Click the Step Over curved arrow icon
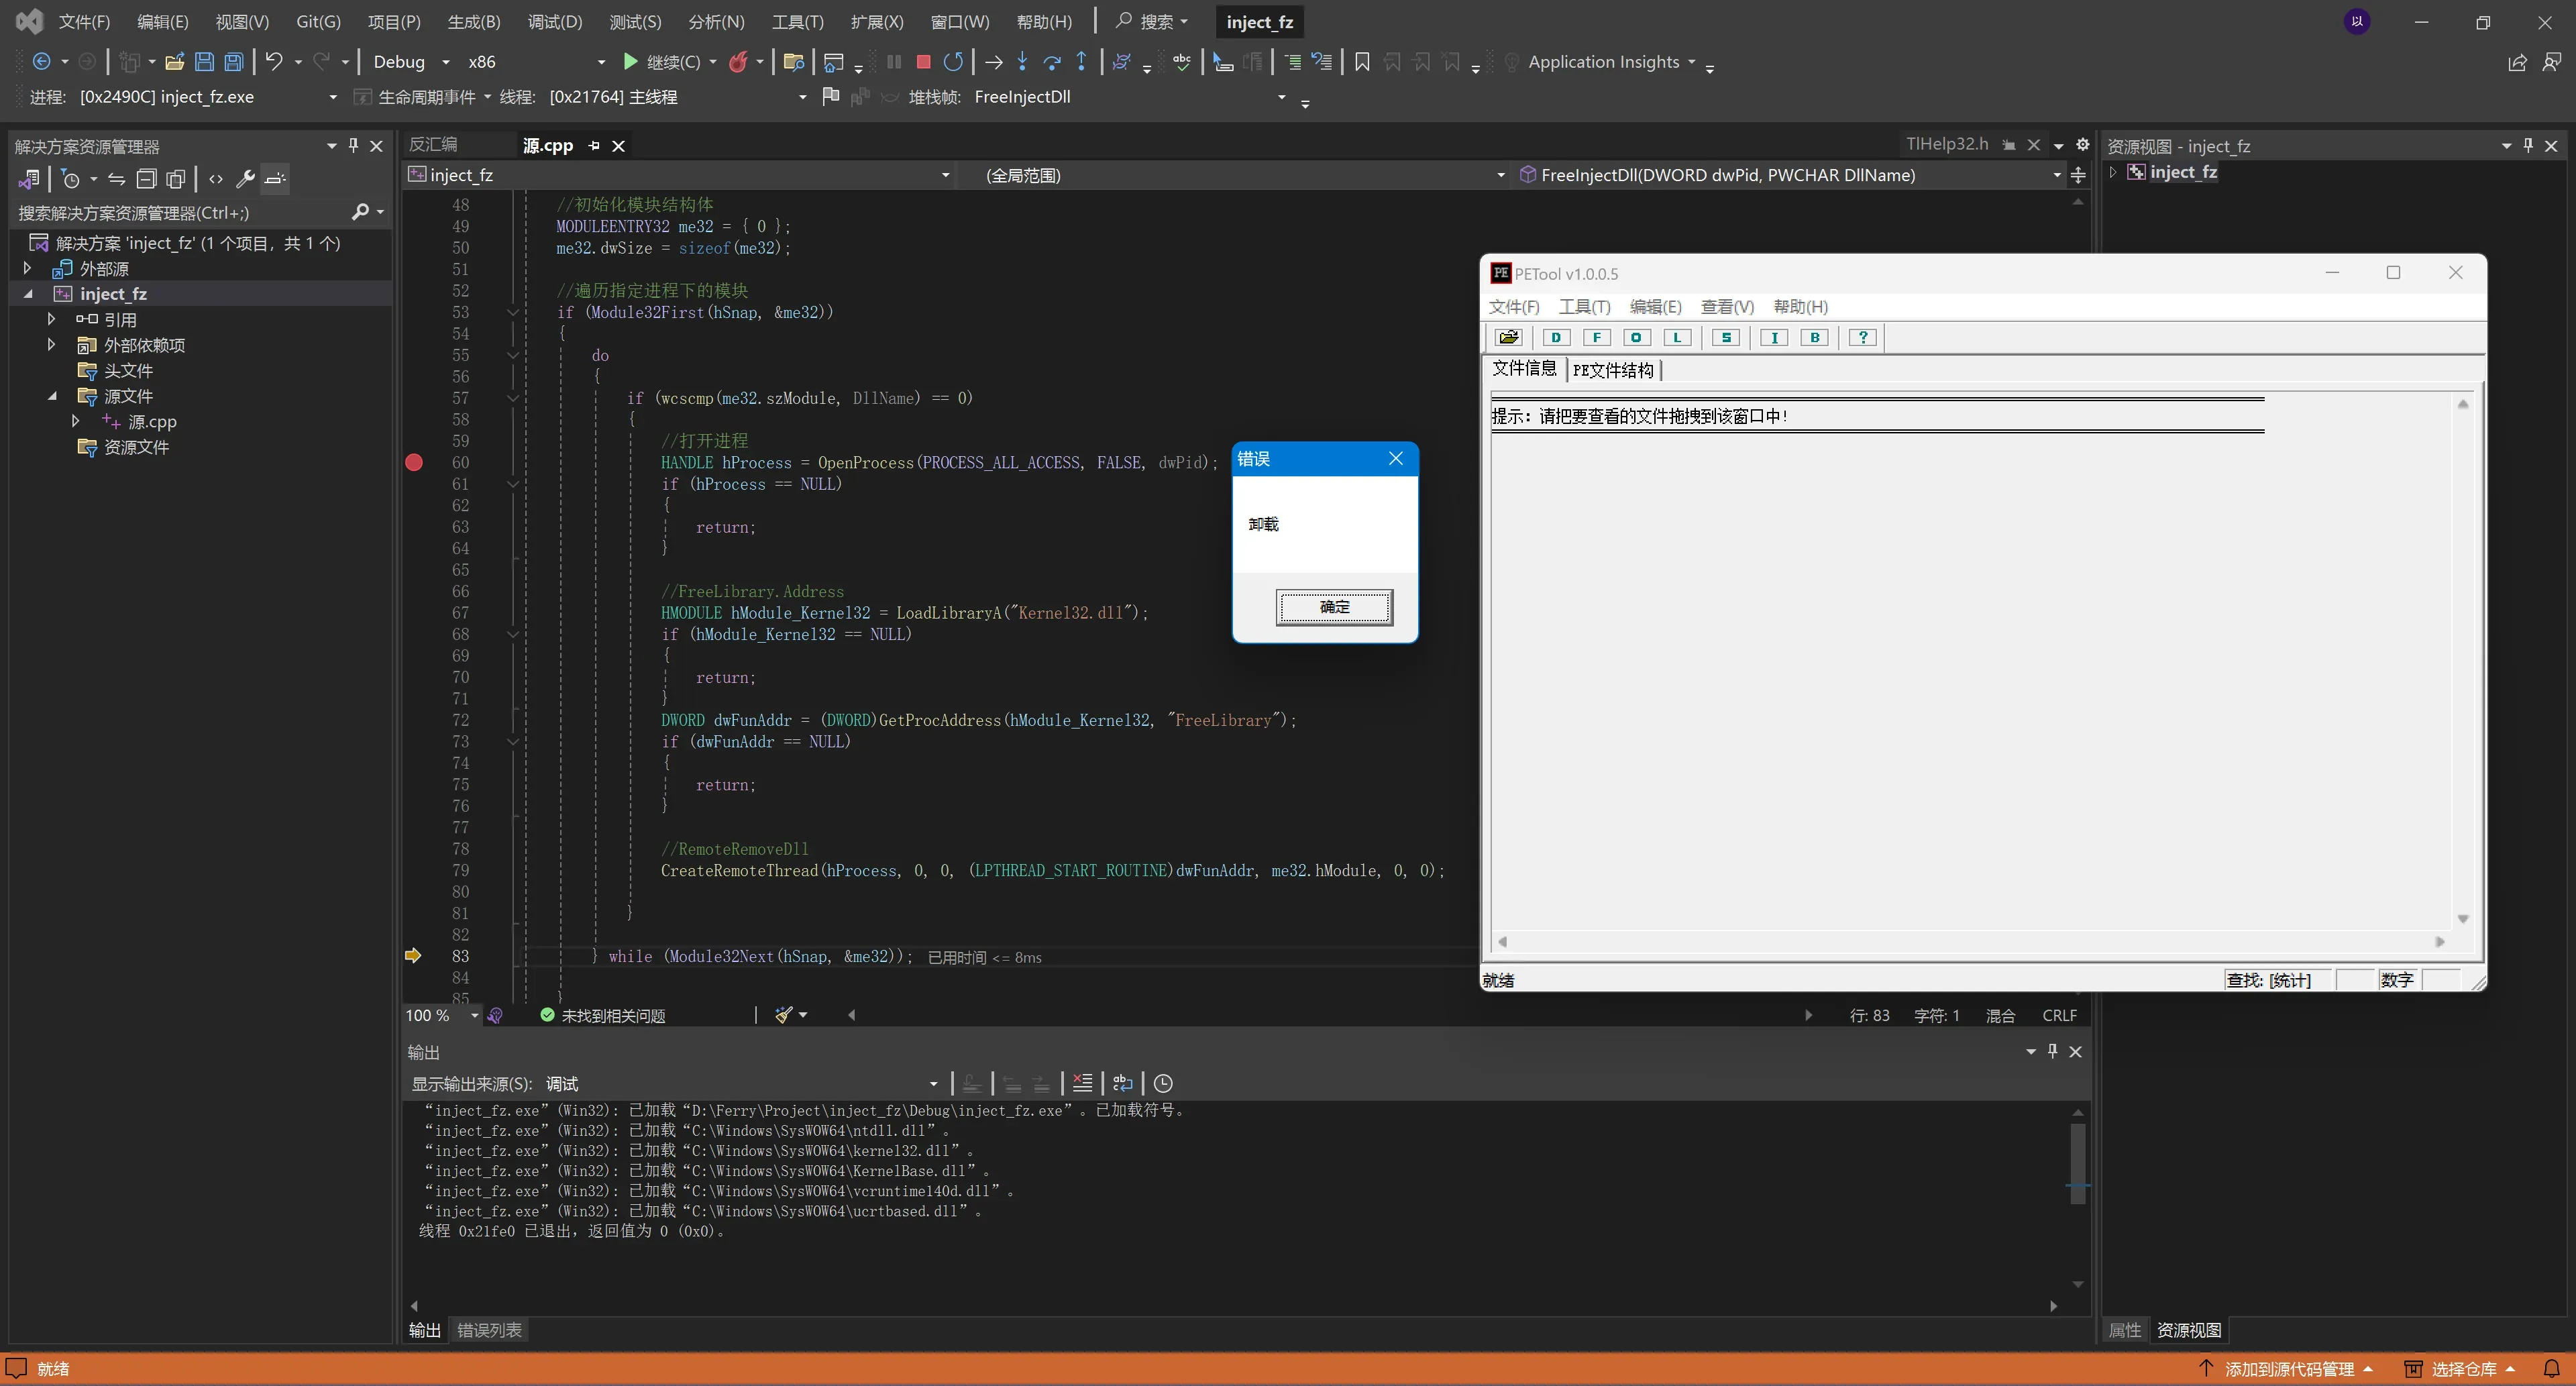2576x1386 pixels. coord(1052,62)
